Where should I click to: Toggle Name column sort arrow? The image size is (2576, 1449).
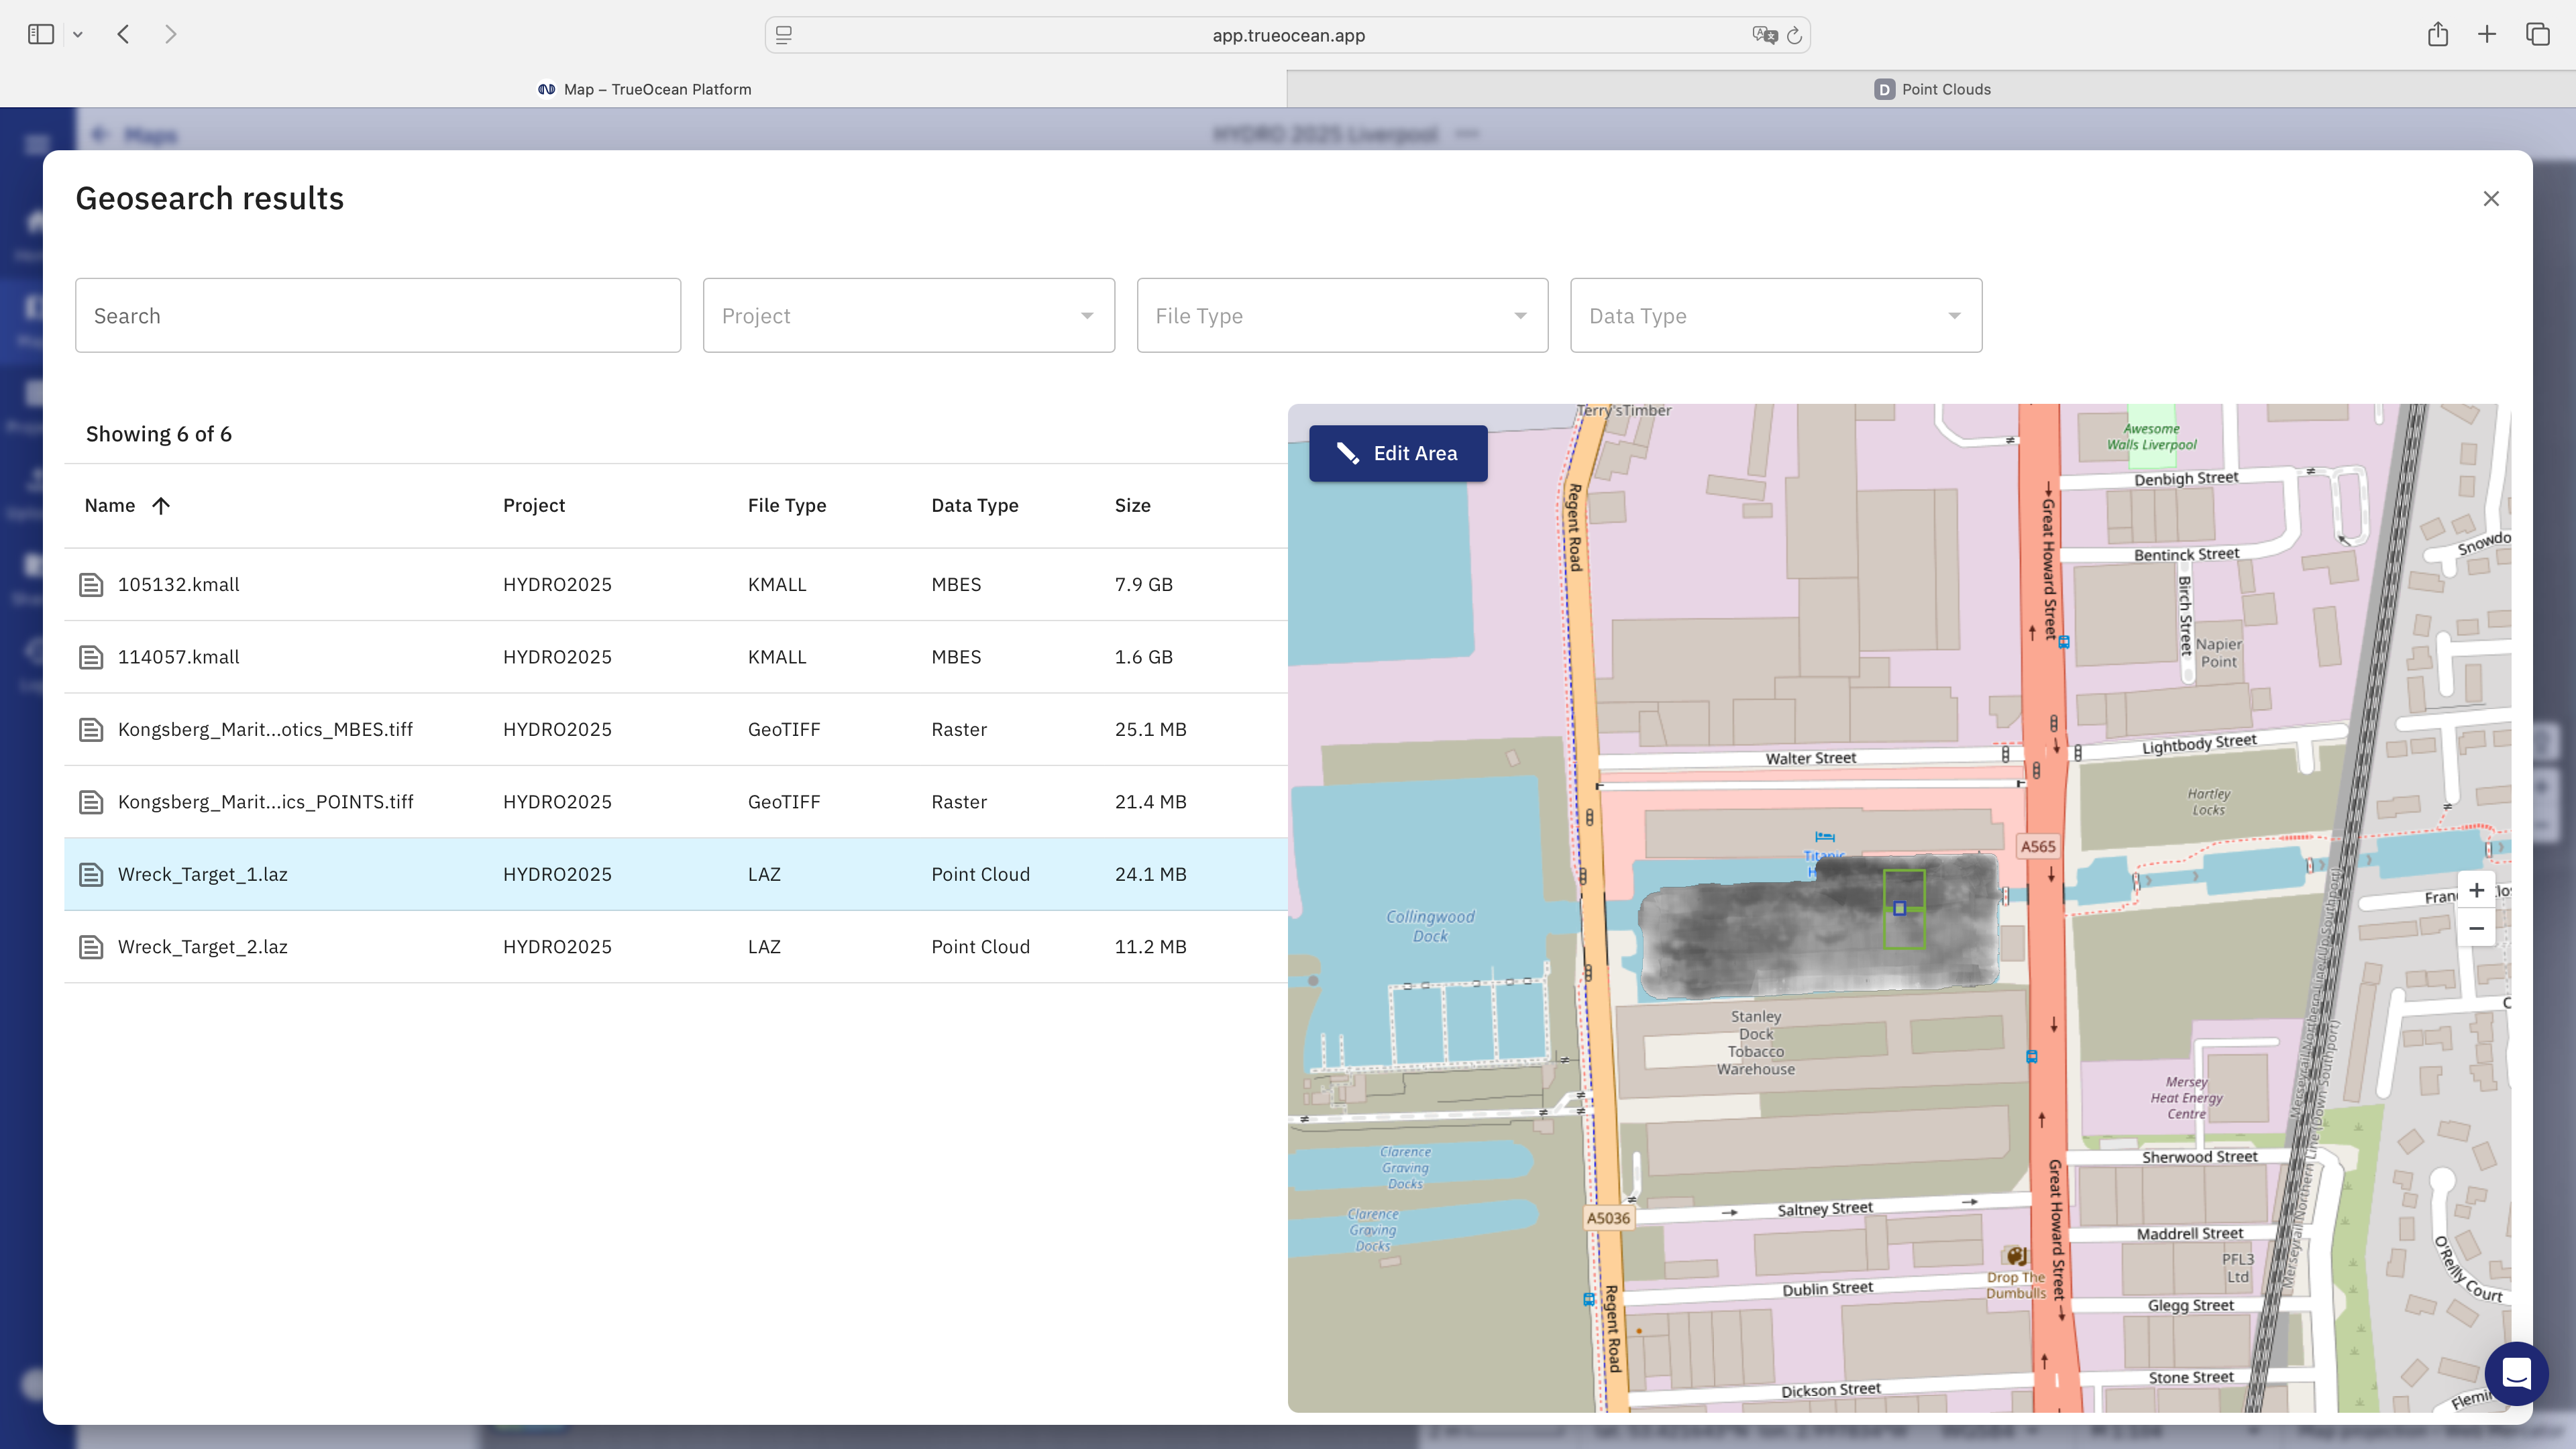click(161, 506)
